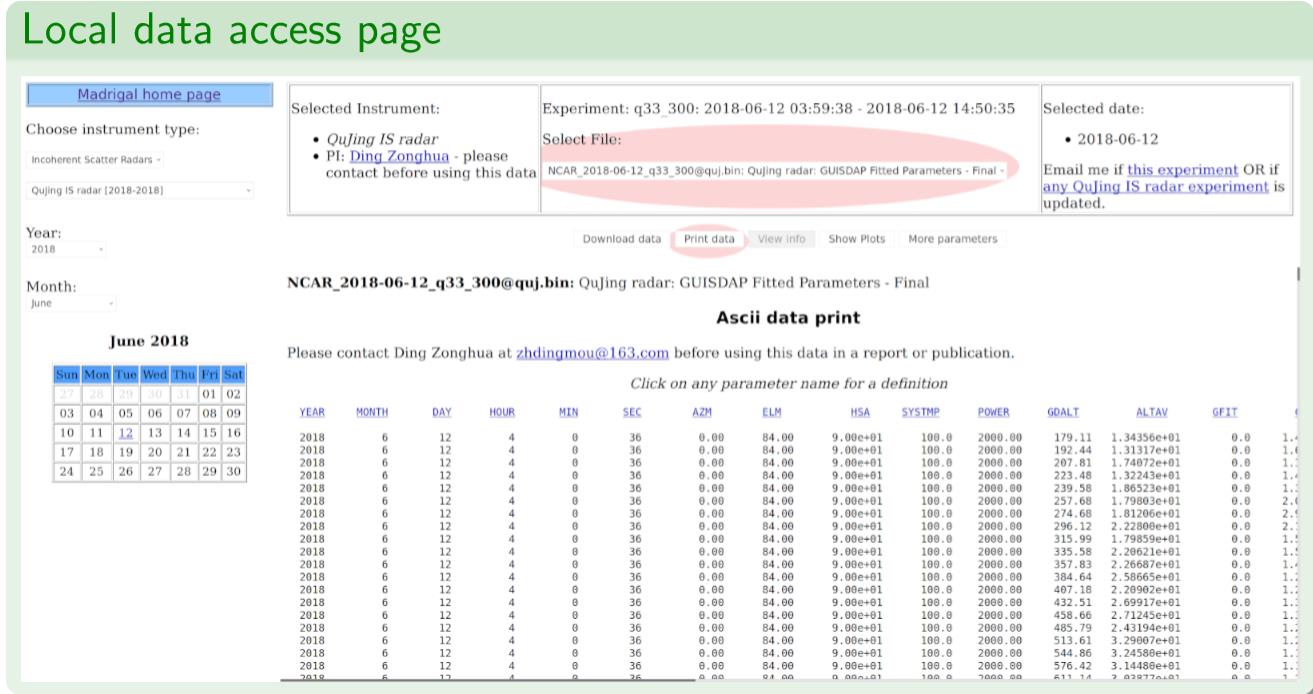Open the Madrigal home page link
This screenshot has height=694, width=1313.
tap(149, 95)
